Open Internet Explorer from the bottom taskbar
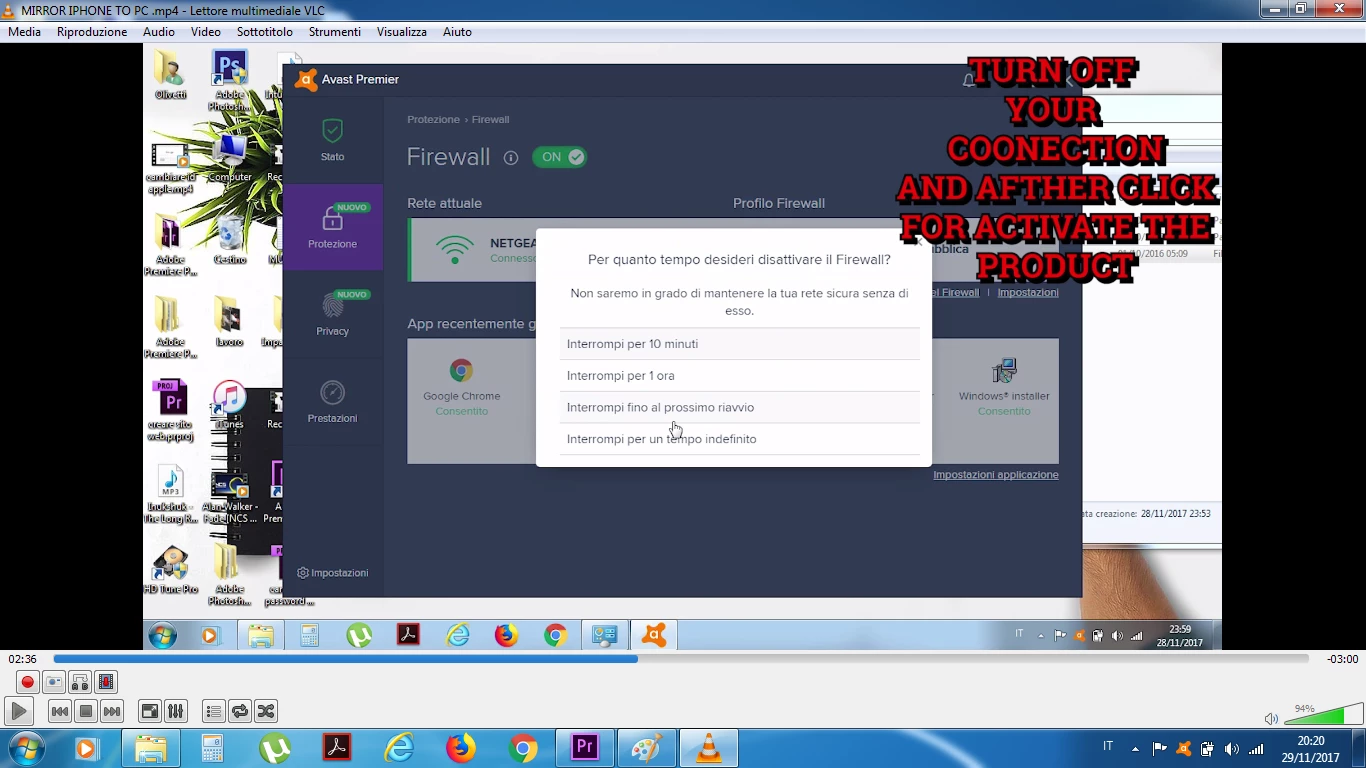 (399, 748)
